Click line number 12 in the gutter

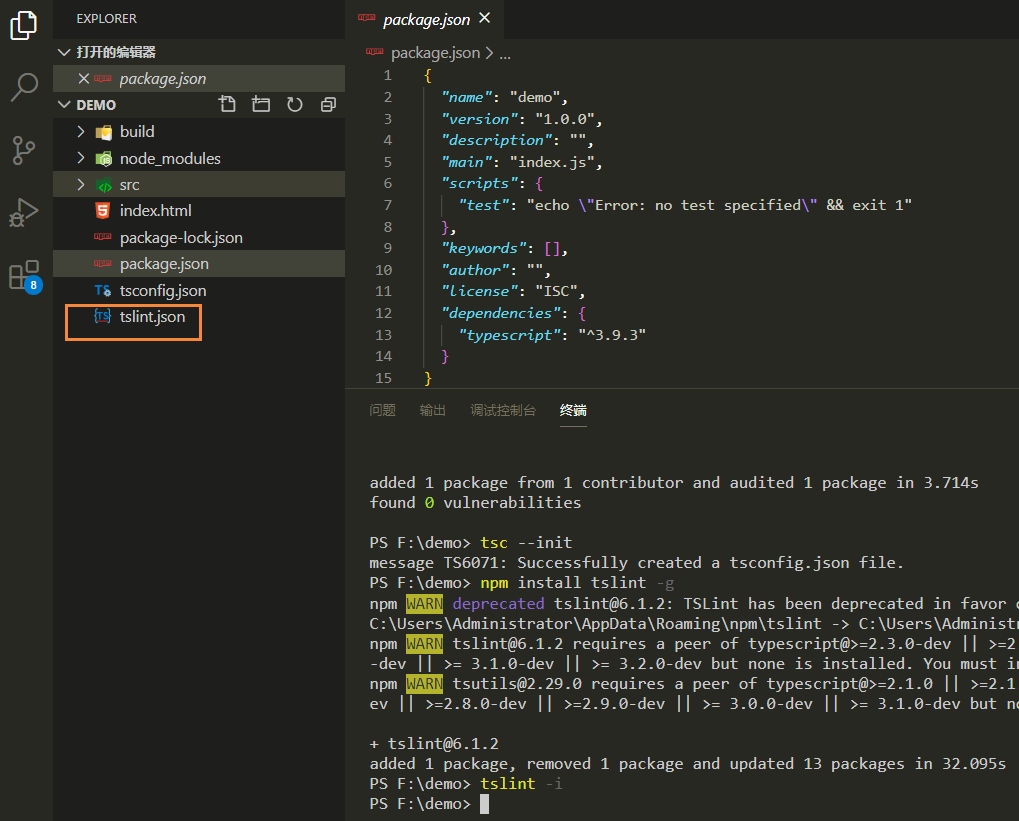tap(383, 313)
